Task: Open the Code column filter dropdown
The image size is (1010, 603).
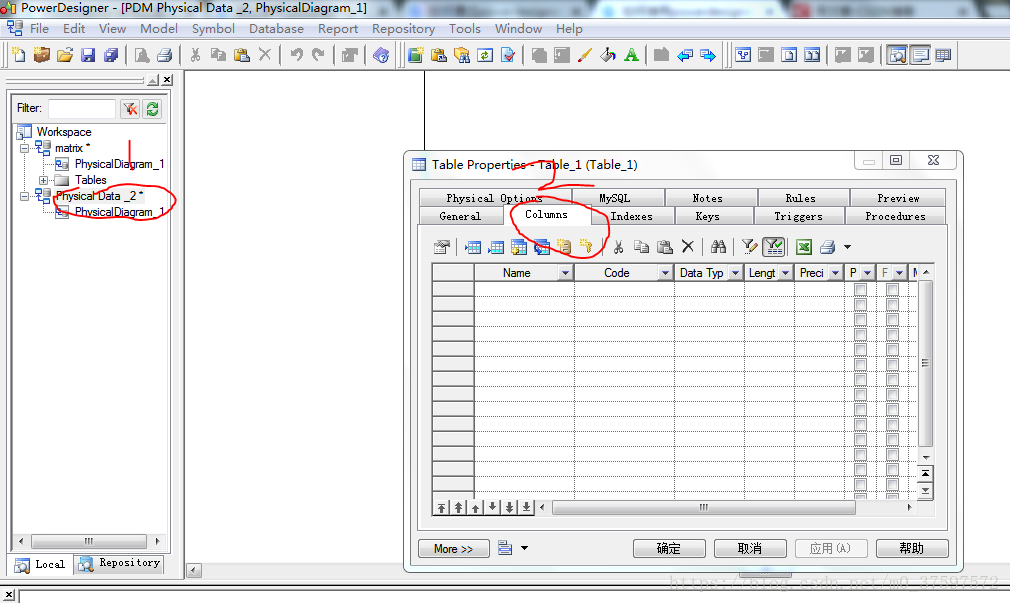Action: (665, 273)
